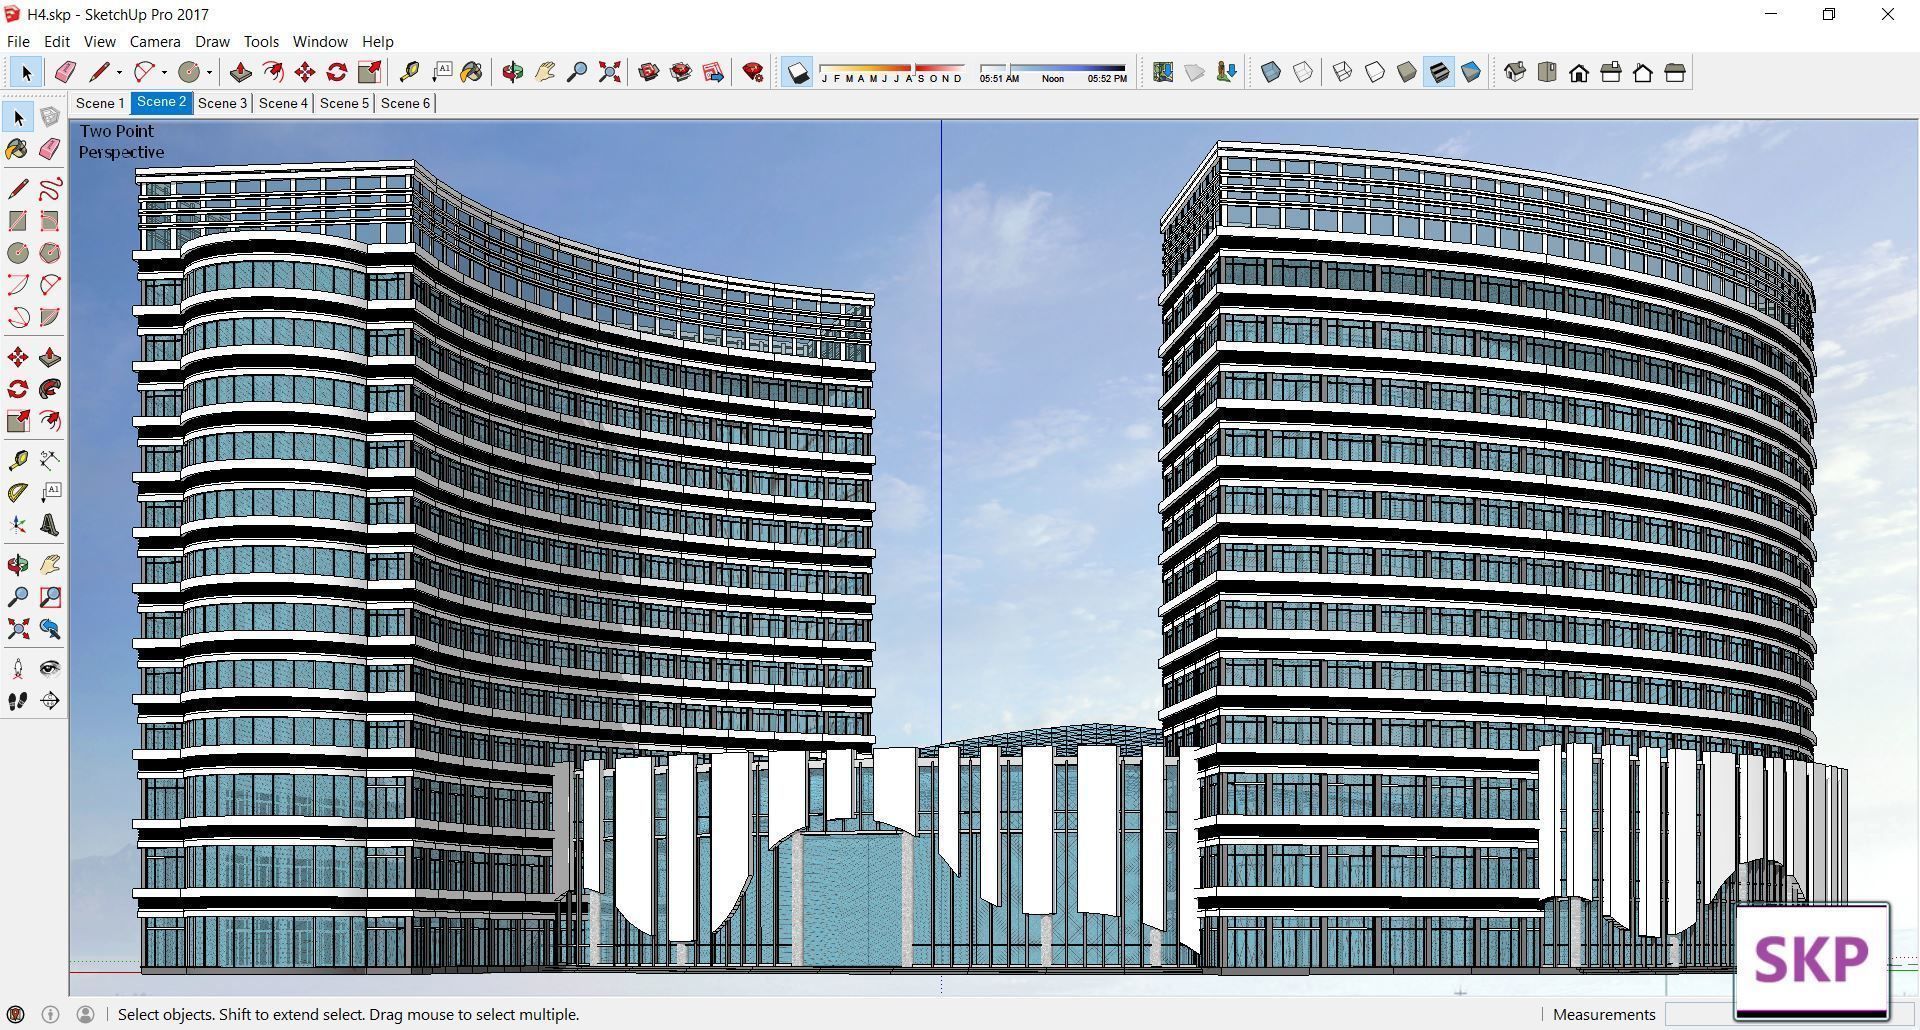
Task: Select the Make Component tool
Action: click(50, 118)
